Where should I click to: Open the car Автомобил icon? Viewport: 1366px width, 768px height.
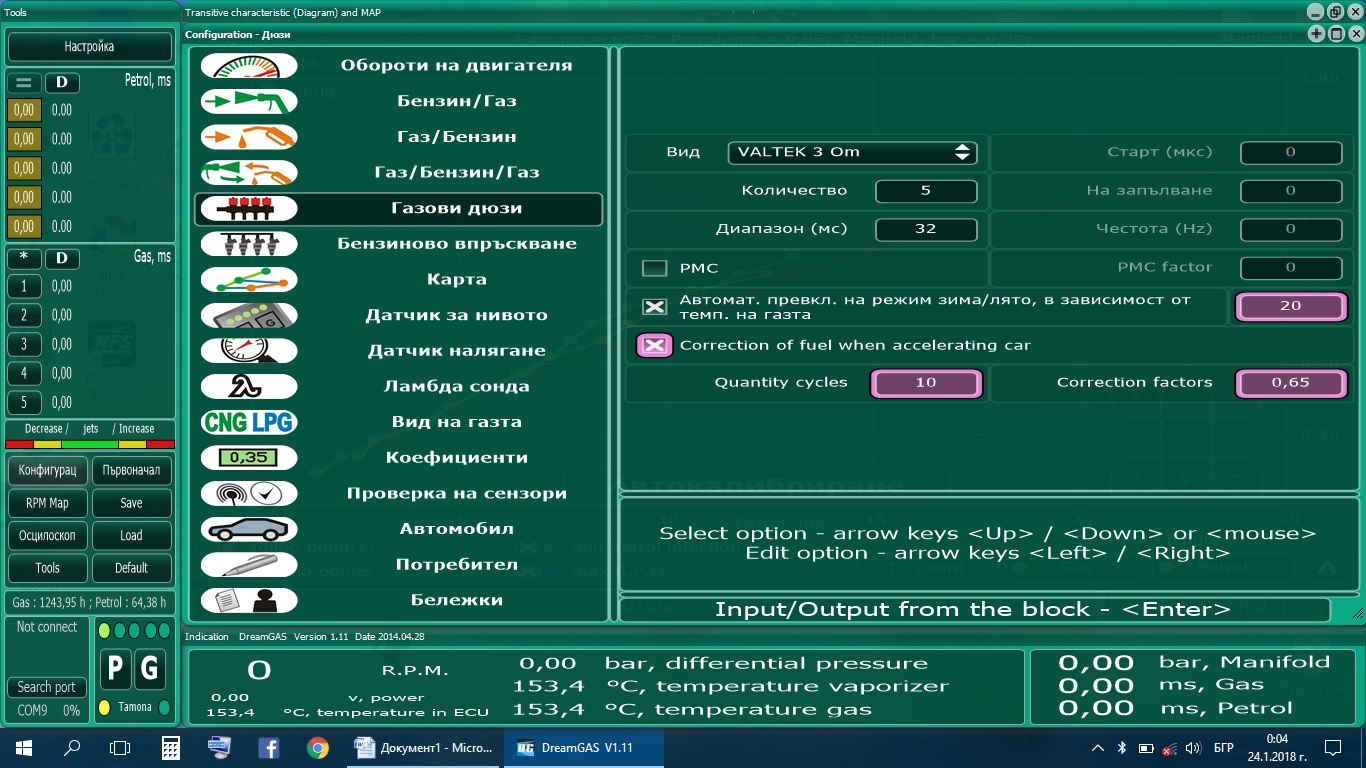[x=249, y=529]
